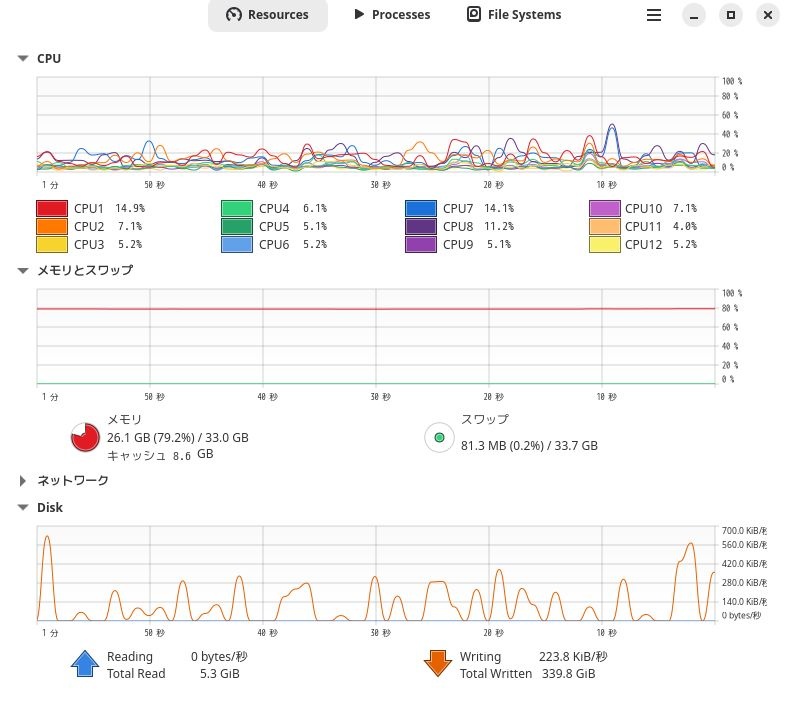The height and width of the screenshot is (706, 785).
Task: Change the CPU1 red color swatch
Action: (51, 208)
